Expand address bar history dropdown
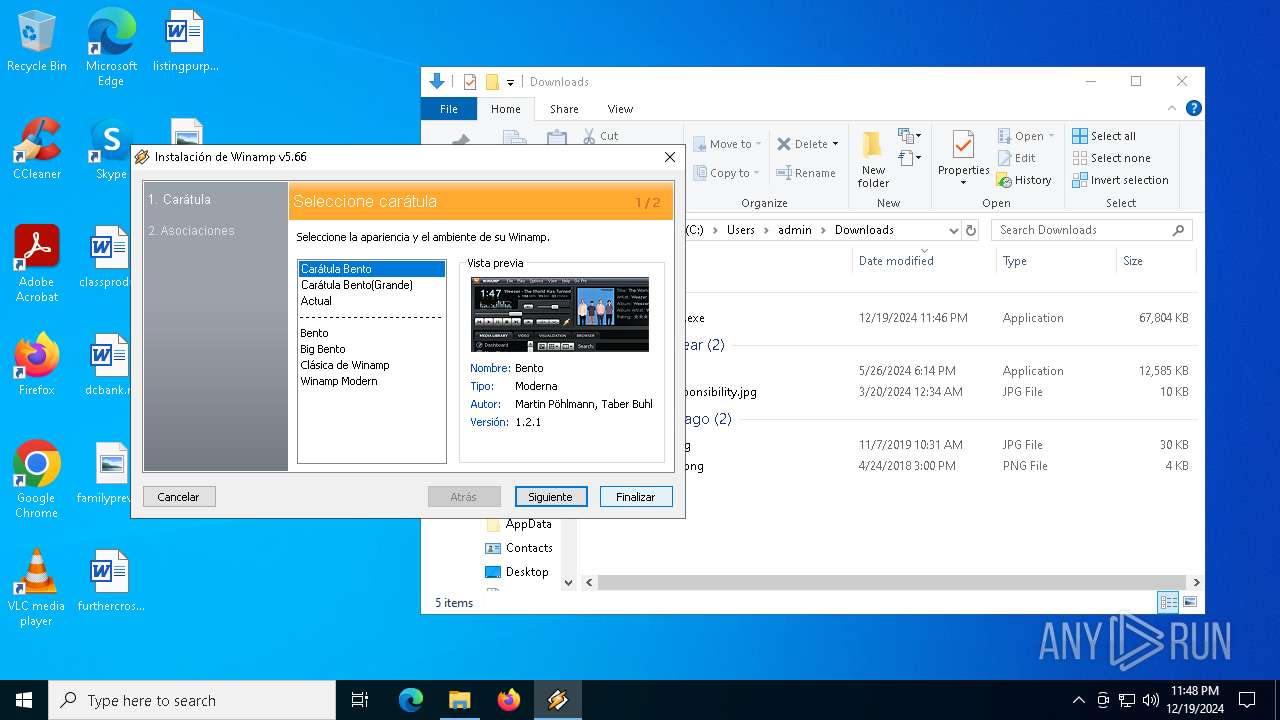This screenshot has height=720, width=1280. click(952, 230)
